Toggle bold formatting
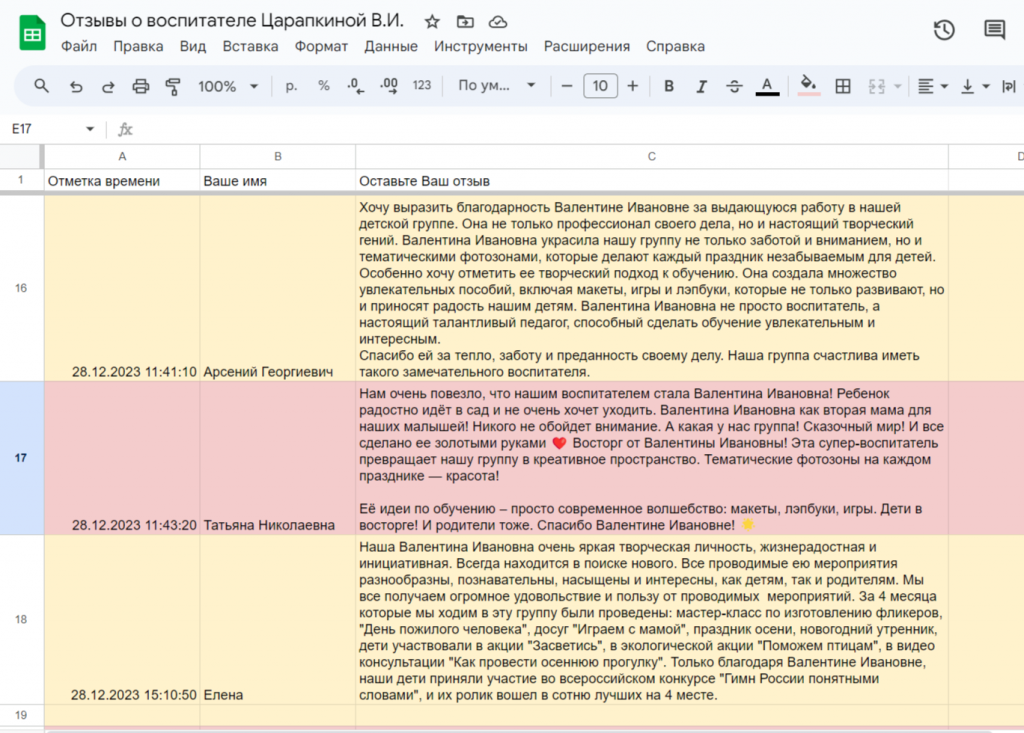The height and width of the screenshot is (733, 1024). [x=669, y=86]
